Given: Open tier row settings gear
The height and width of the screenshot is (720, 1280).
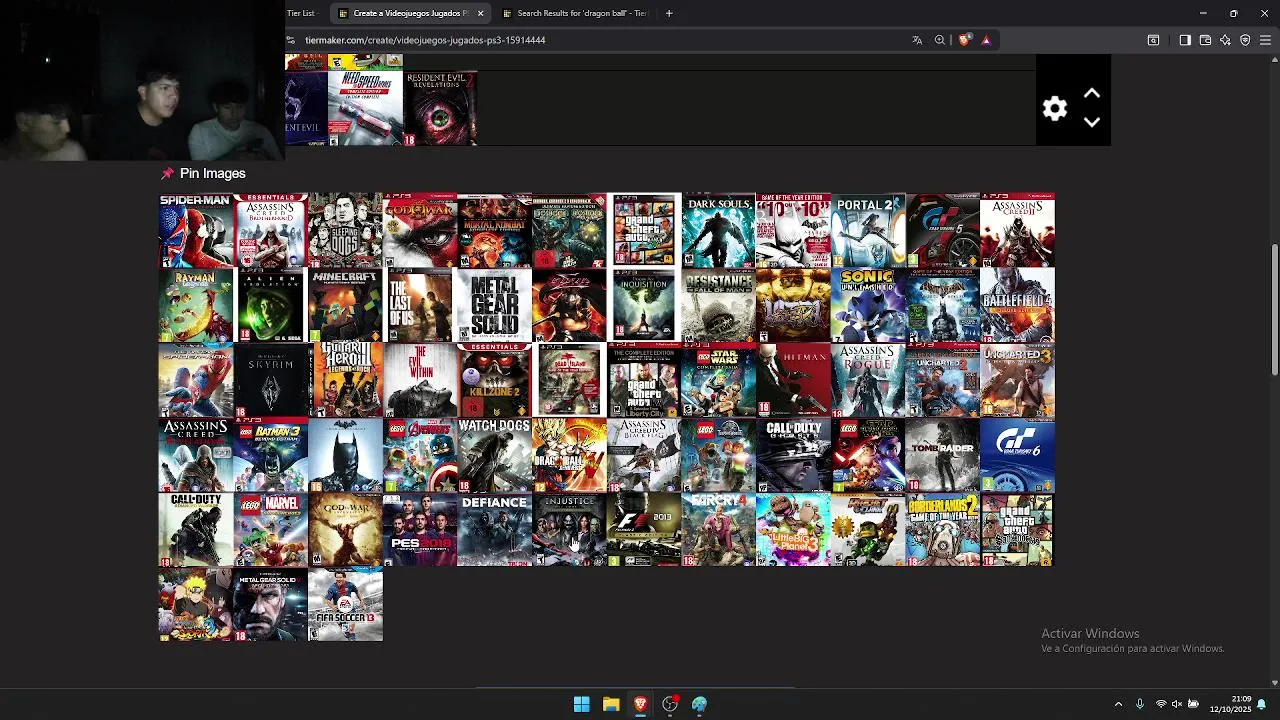Looking at the screenshot, I should [1055, 108].
